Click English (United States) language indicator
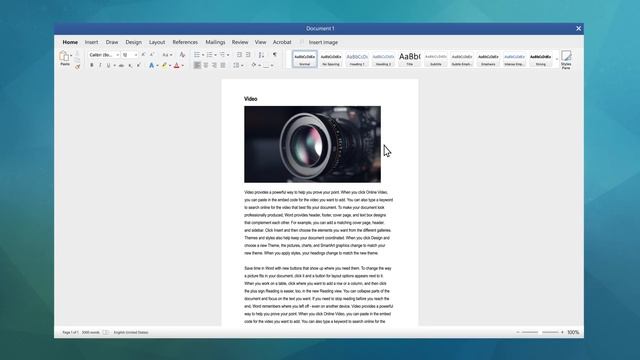The width and height of the screenshot is (640, 360). click(x=131, y=332)
